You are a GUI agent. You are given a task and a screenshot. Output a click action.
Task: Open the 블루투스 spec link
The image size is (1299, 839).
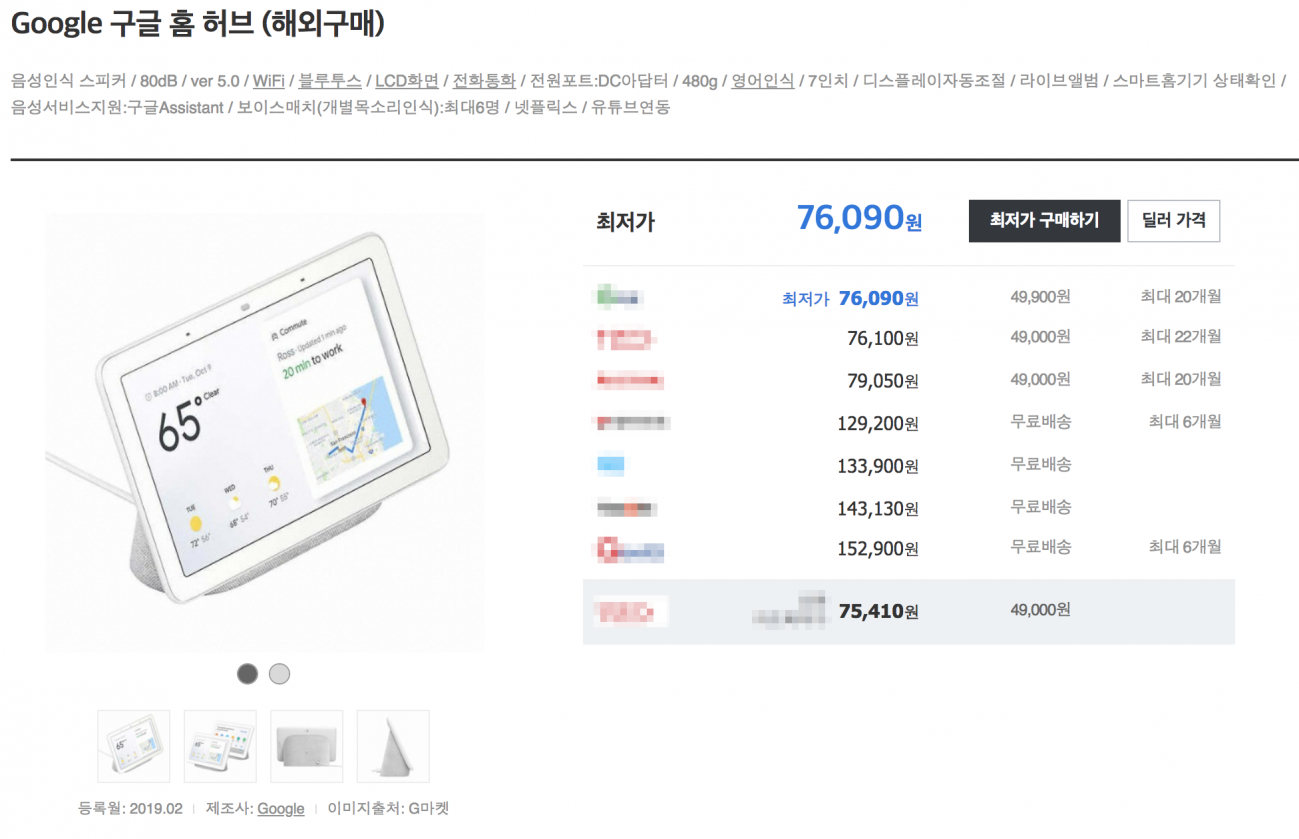coord(330,81)
